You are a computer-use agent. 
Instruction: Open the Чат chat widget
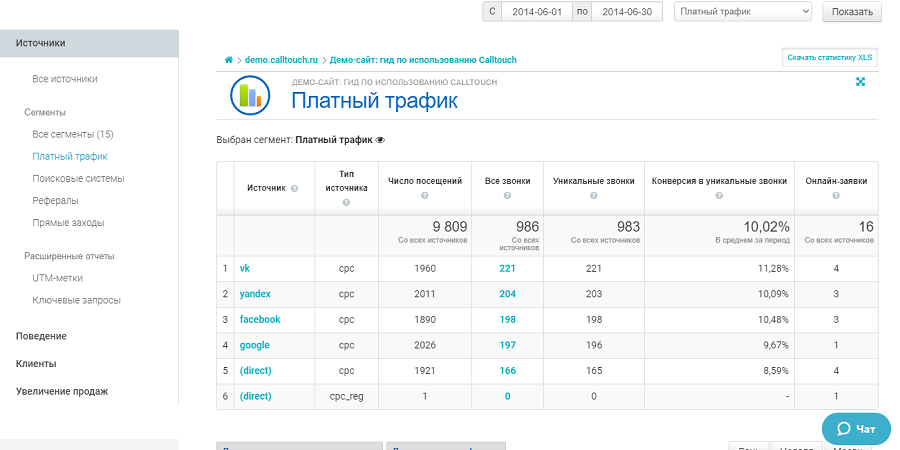tap(856, 429)
